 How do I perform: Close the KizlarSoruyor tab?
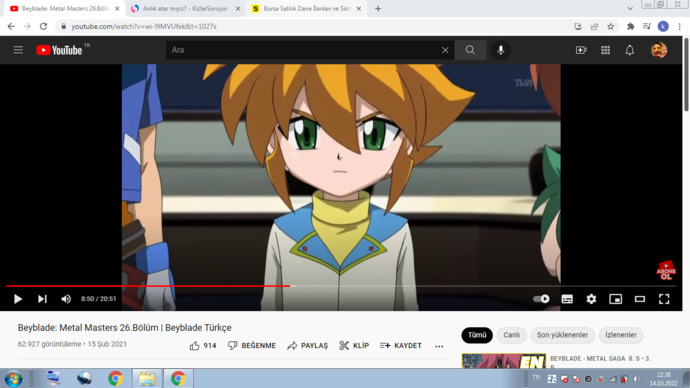point(238,8)
